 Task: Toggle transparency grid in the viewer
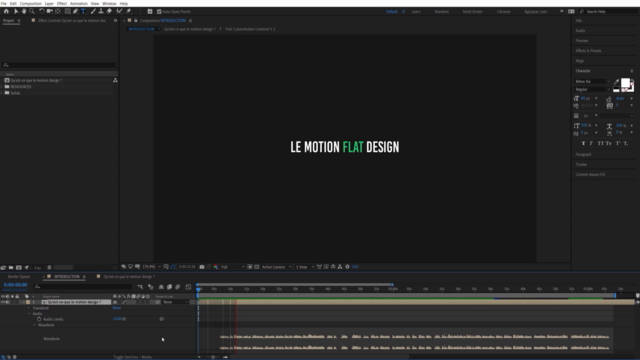[257, 267]
